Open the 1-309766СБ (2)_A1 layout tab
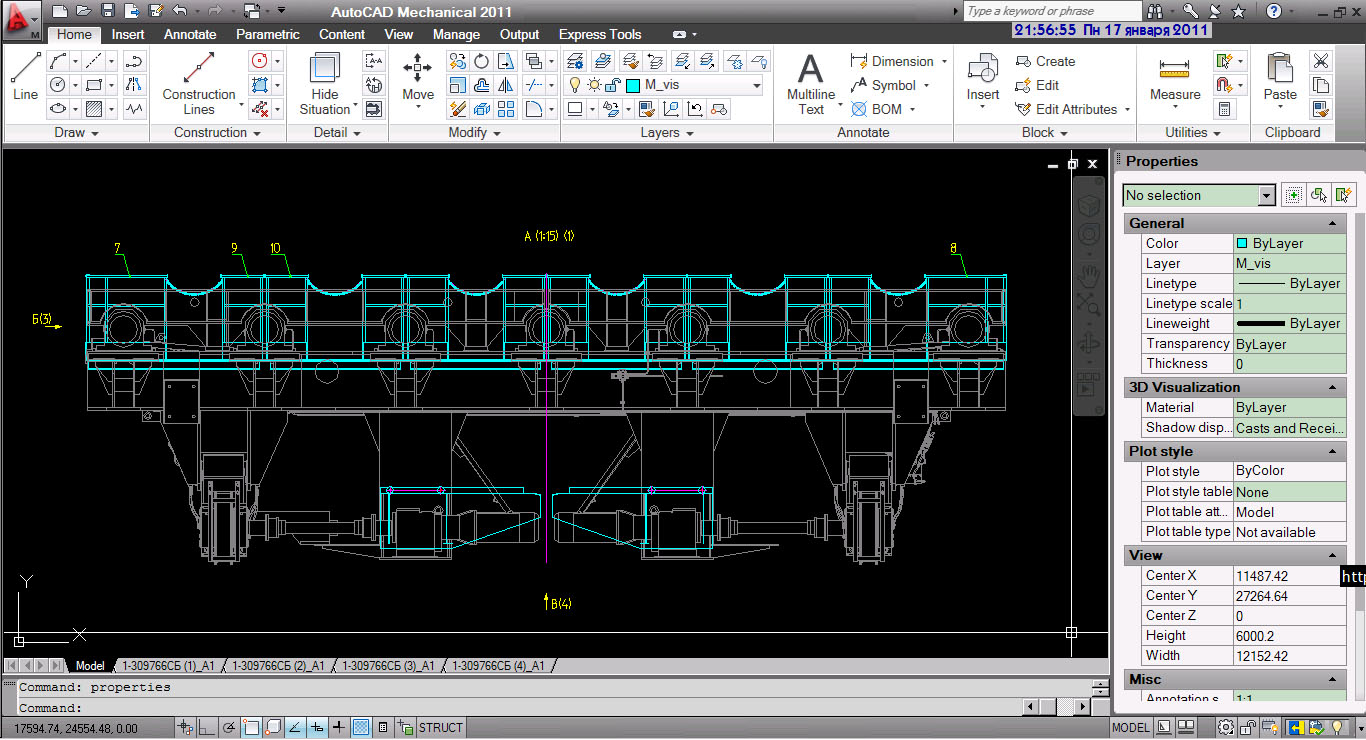 (278, 665)
